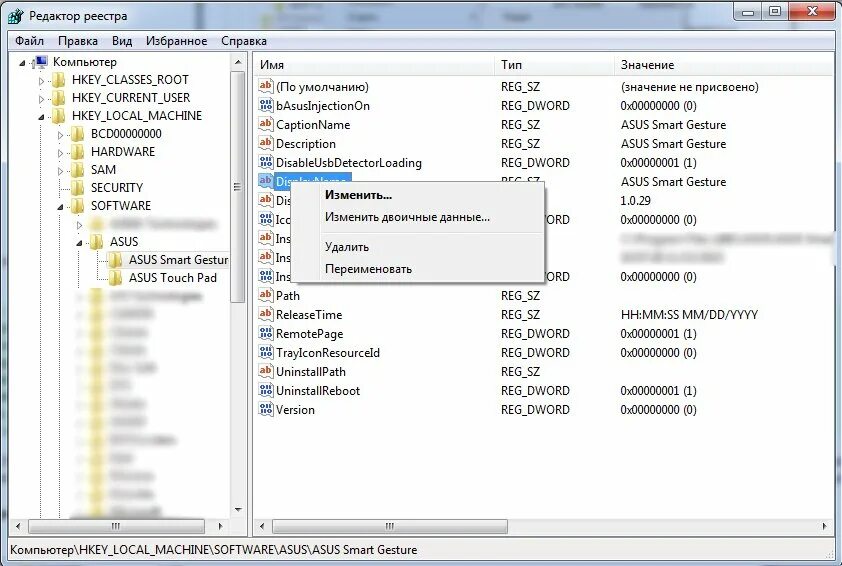
Task: Click tree pane scroll down arrow
Action: [x=238, y=509]
